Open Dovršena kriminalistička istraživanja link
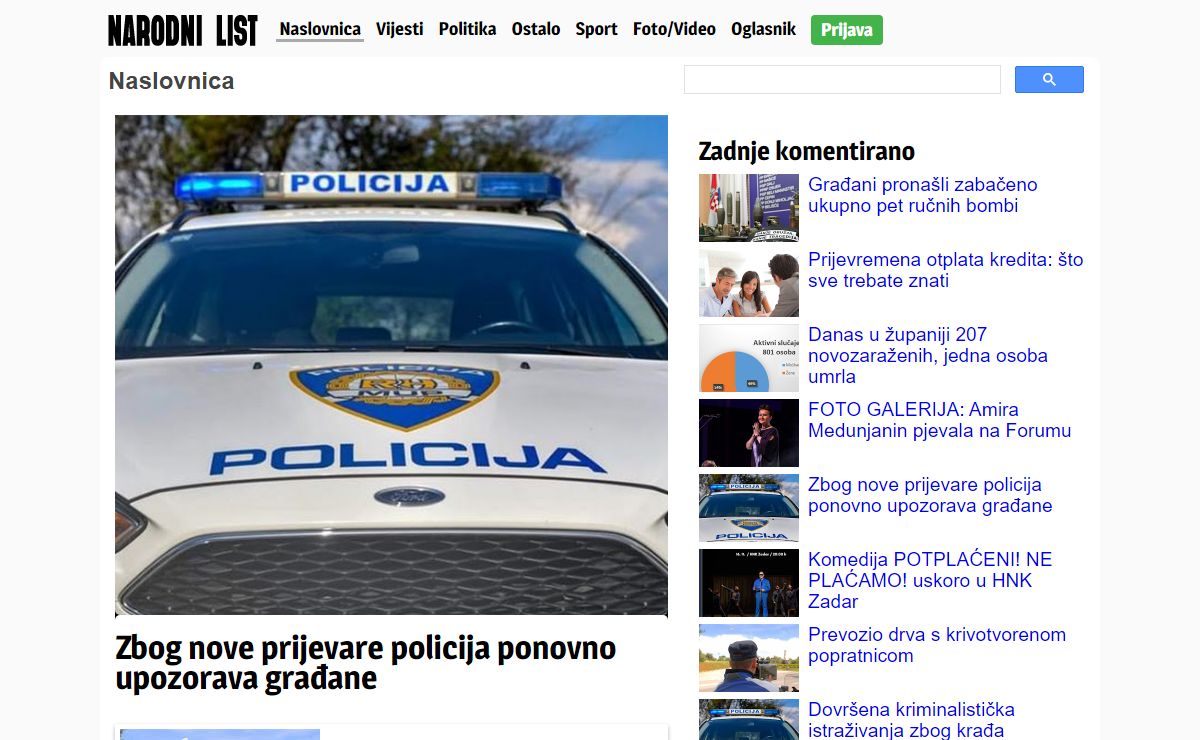The image size is (1200, 740). click(x=912, y=719)
